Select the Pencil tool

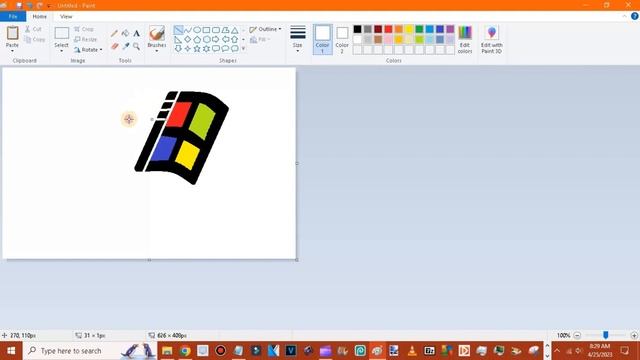click(114, 33)
